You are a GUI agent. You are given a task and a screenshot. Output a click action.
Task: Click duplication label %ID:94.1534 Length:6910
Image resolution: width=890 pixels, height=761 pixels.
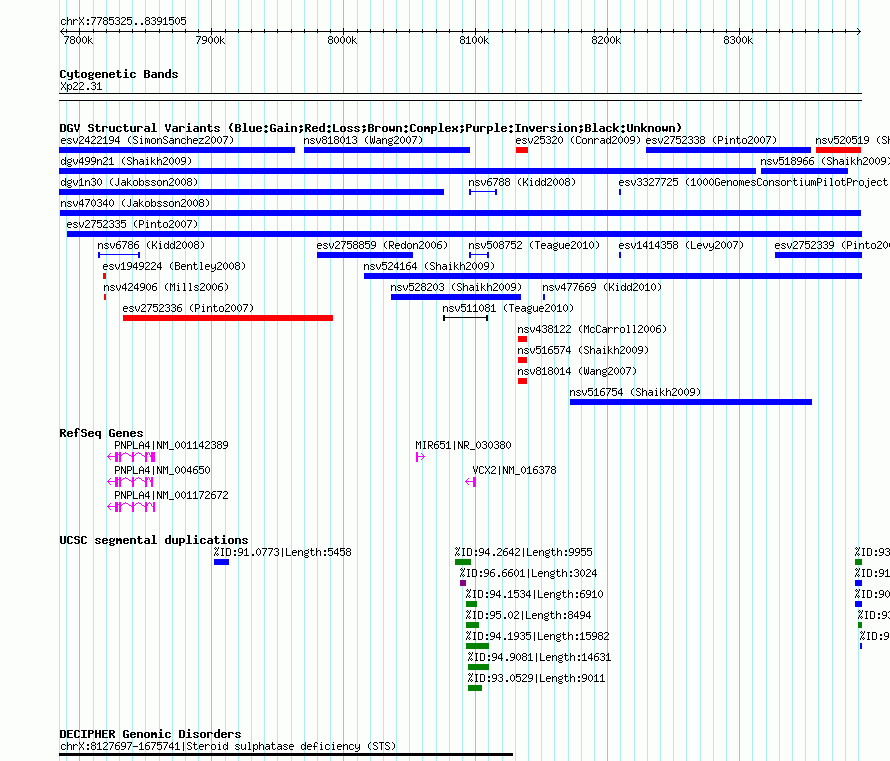pyautogui.click(x=535, y=594)
